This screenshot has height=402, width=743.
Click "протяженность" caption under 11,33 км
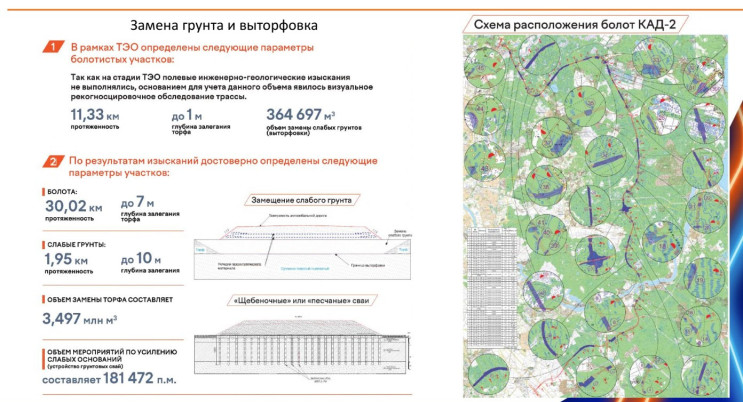pos(95,127)
